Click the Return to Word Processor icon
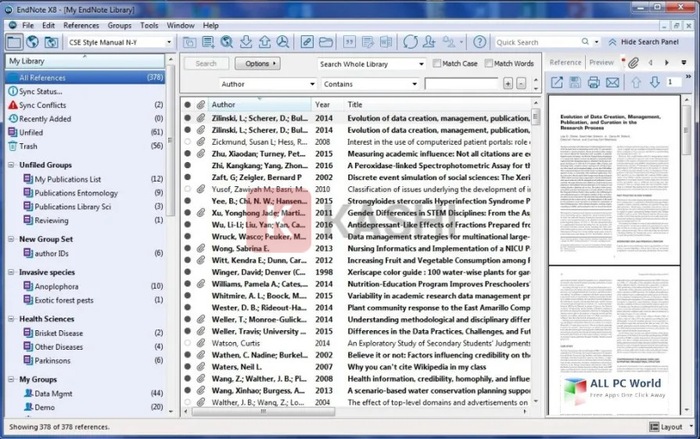Viewport: 700px width, 439px height. coord(386,42)
